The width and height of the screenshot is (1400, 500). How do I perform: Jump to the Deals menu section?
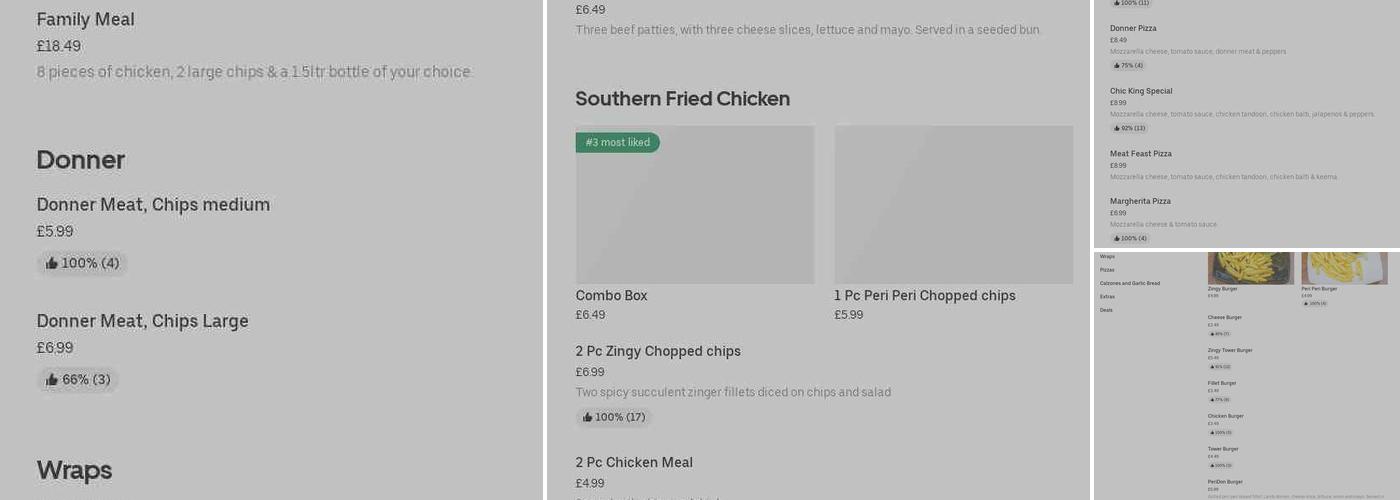pos(1106,310)
